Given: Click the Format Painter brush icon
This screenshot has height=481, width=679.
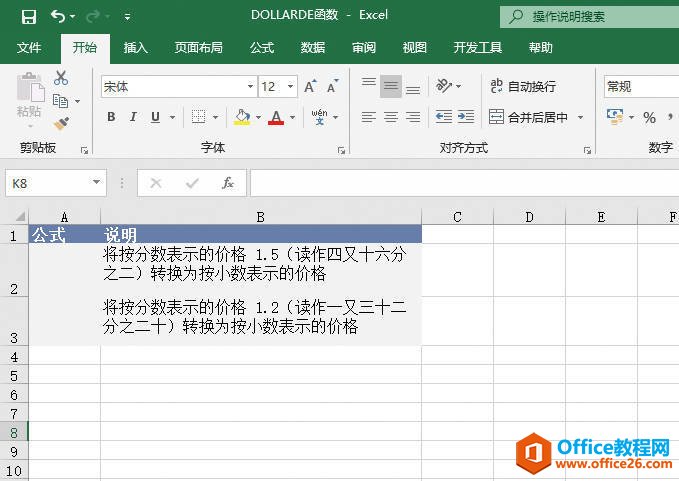Looking at the screenshot, I should 61,123.
